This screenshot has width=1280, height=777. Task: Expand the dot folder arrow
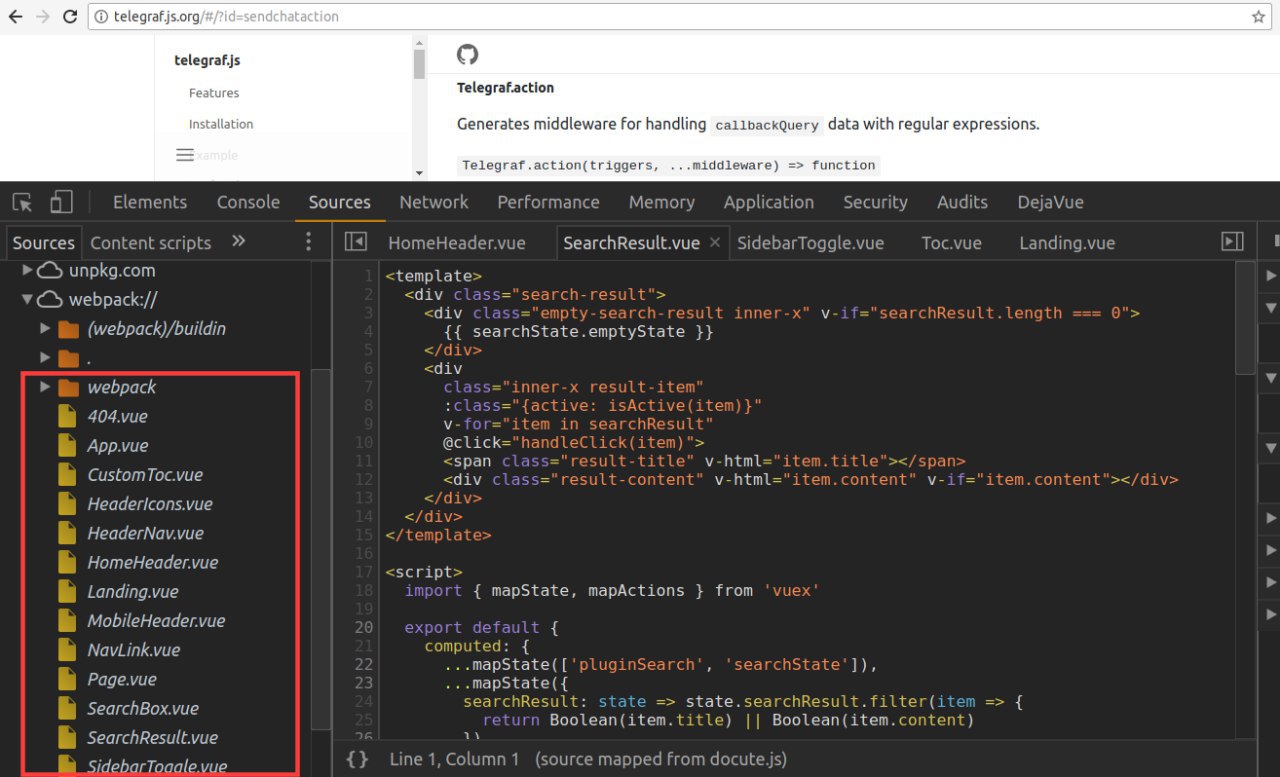pos(45,357)
